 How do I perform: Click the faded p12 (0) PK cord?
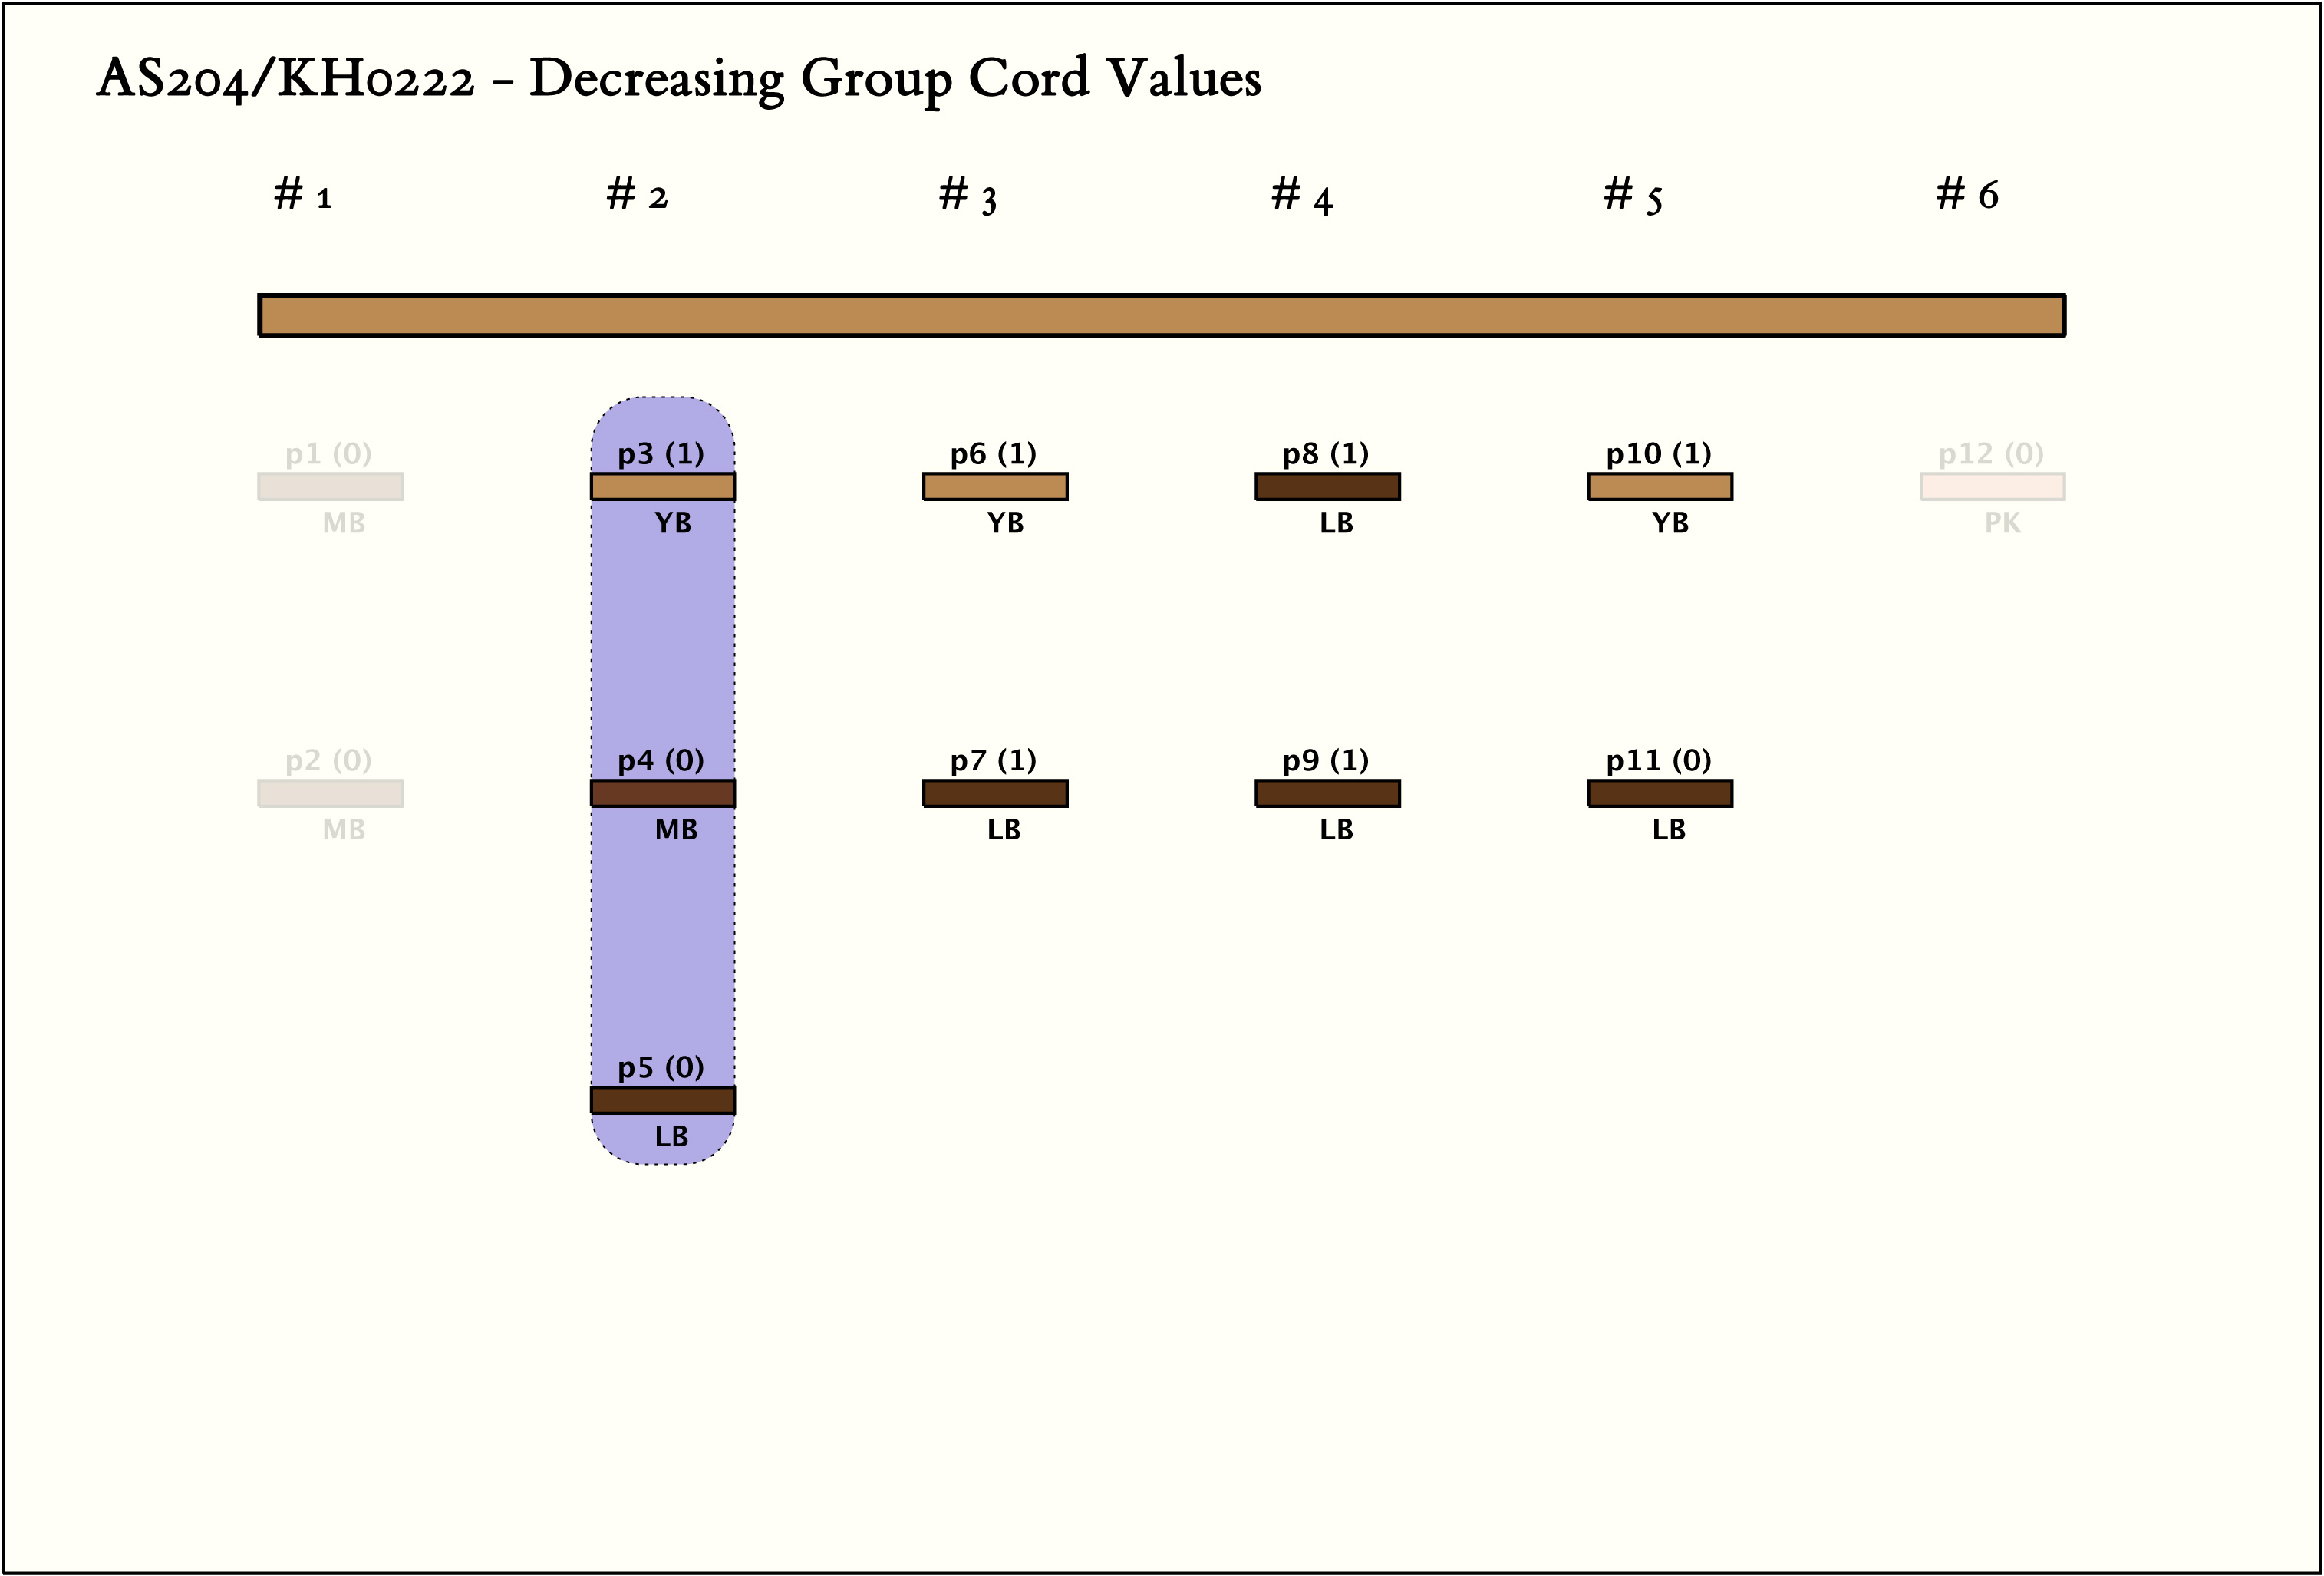click(1992, 487)
